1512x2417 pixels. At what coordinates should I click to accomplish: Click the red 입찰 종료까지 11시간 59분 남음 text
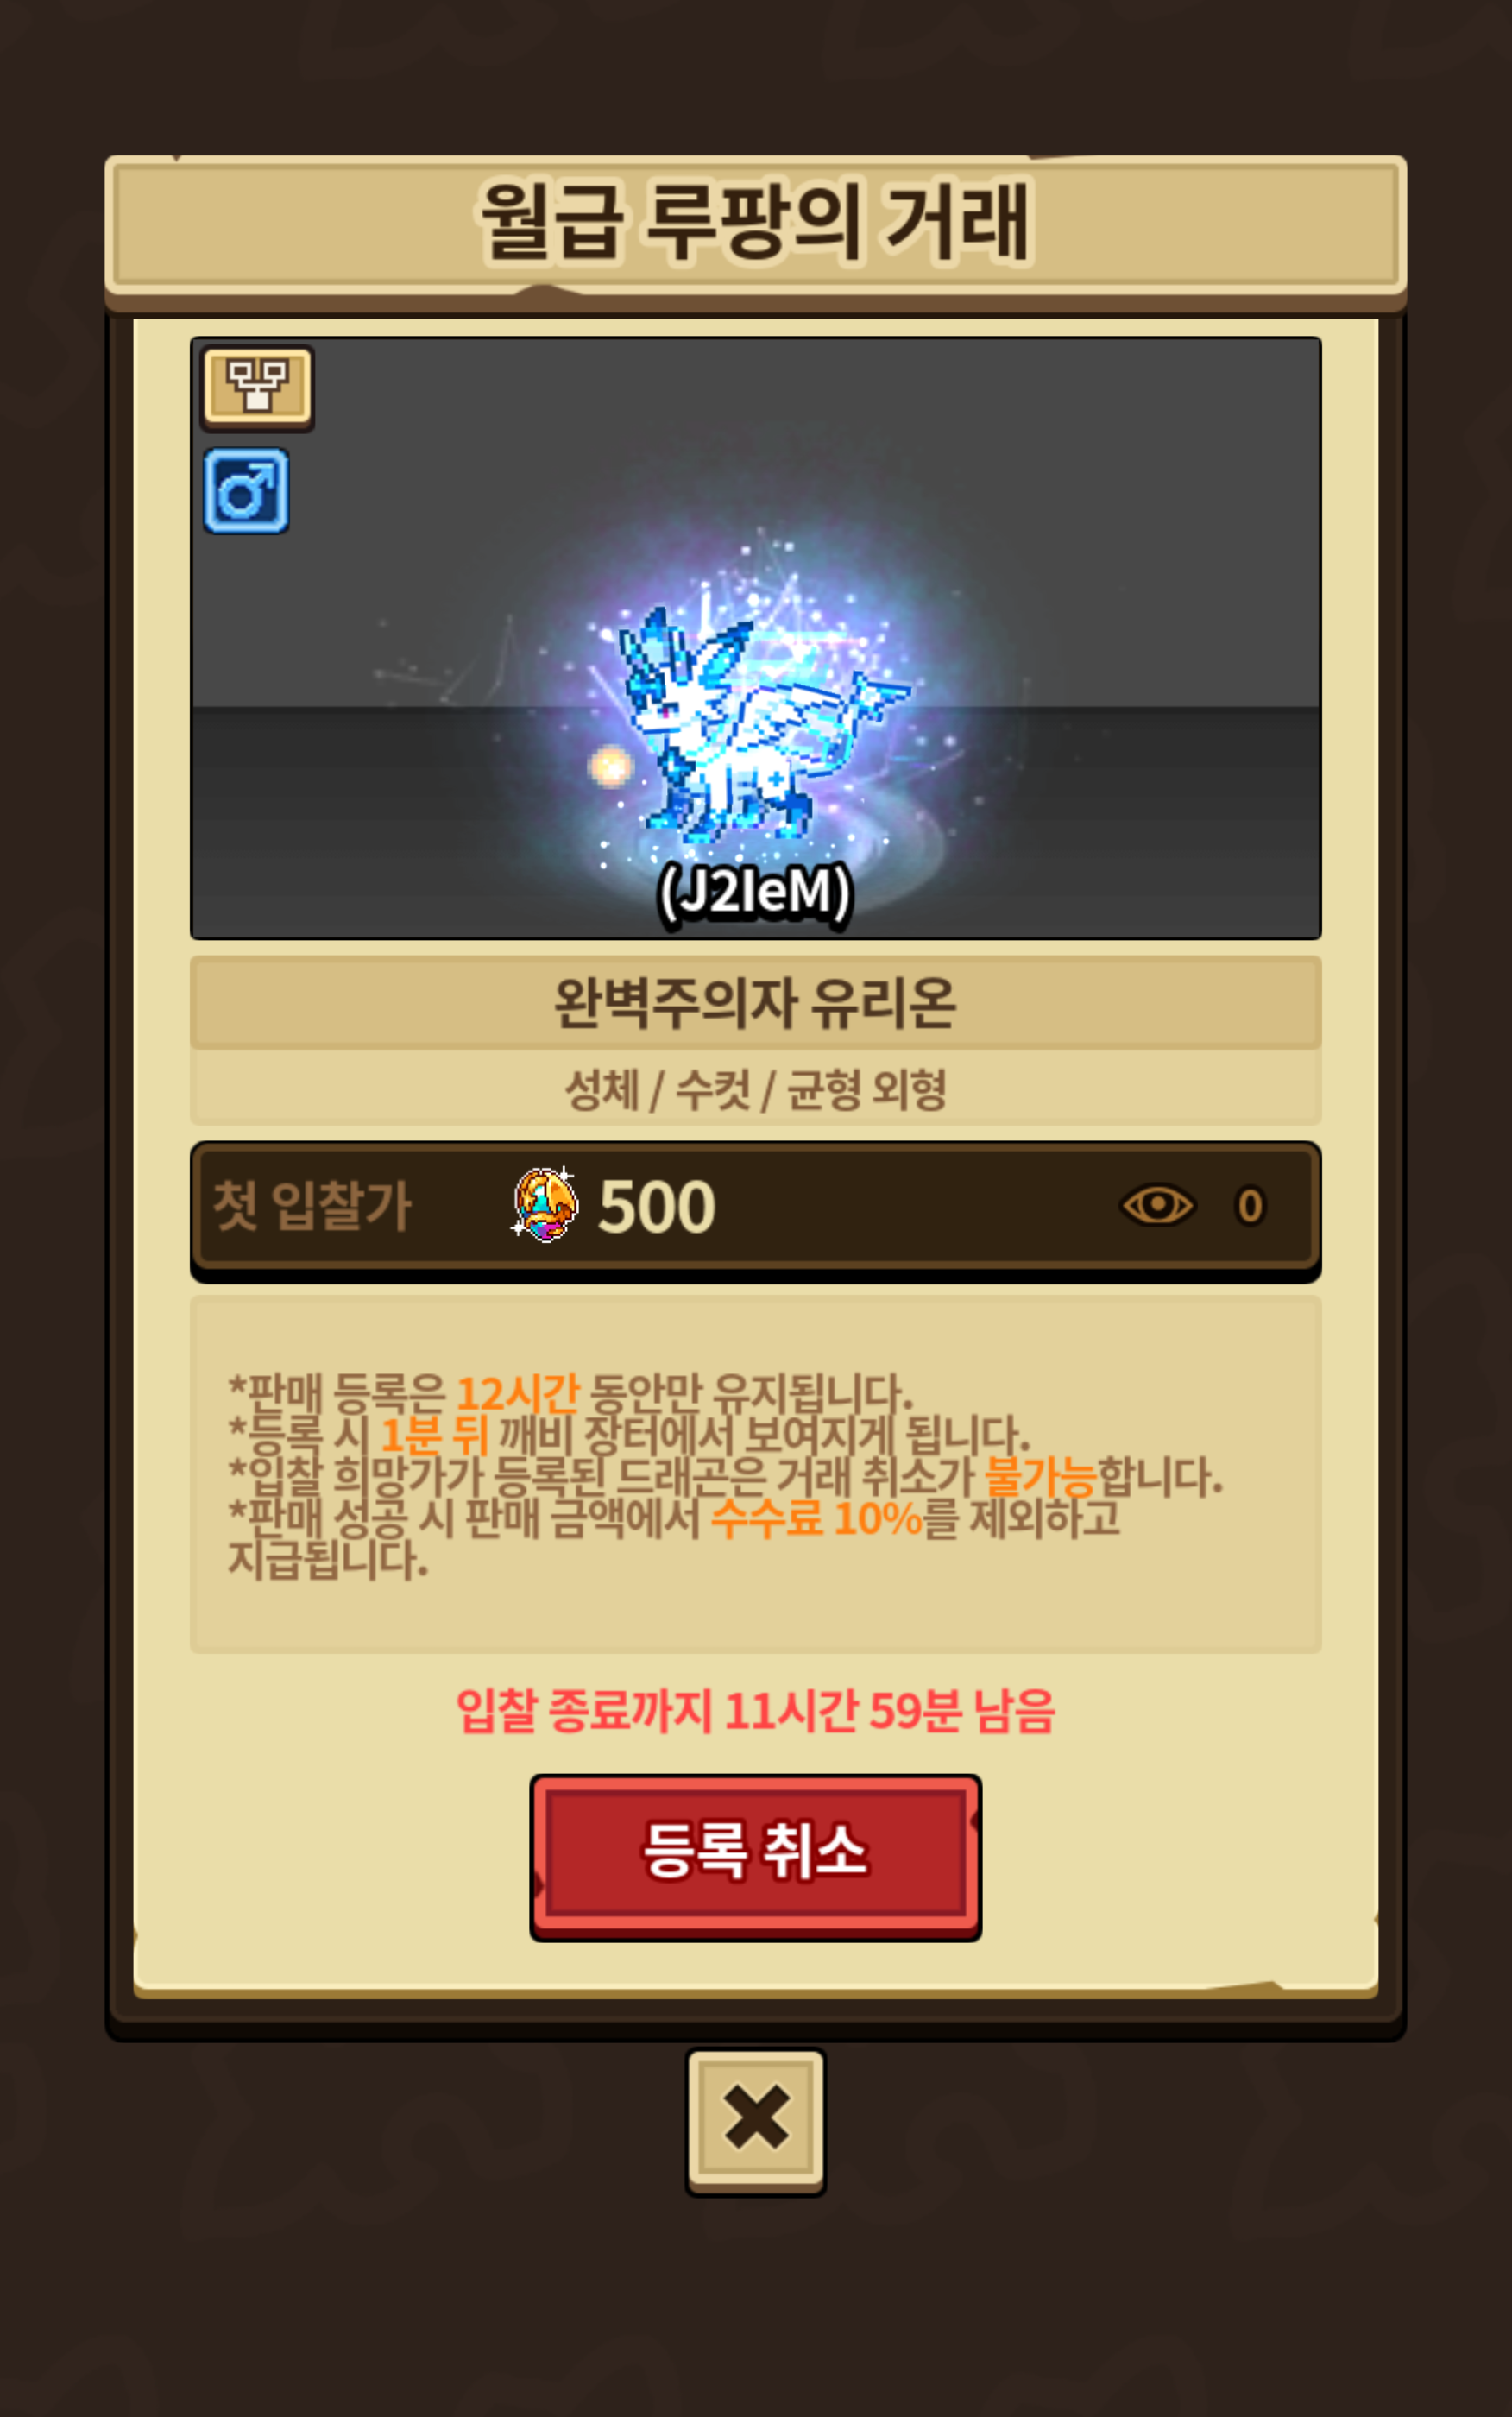755,1710
